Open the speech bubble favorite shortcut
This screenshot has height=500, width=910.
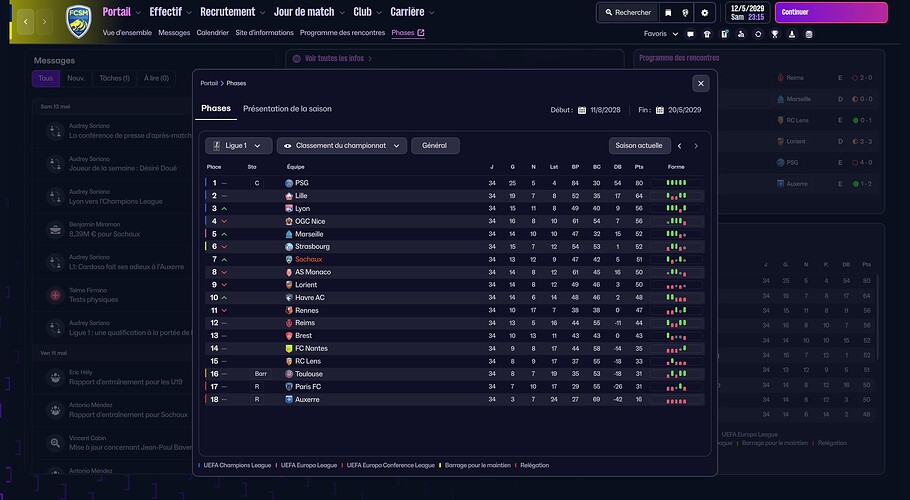coord(690,34)
